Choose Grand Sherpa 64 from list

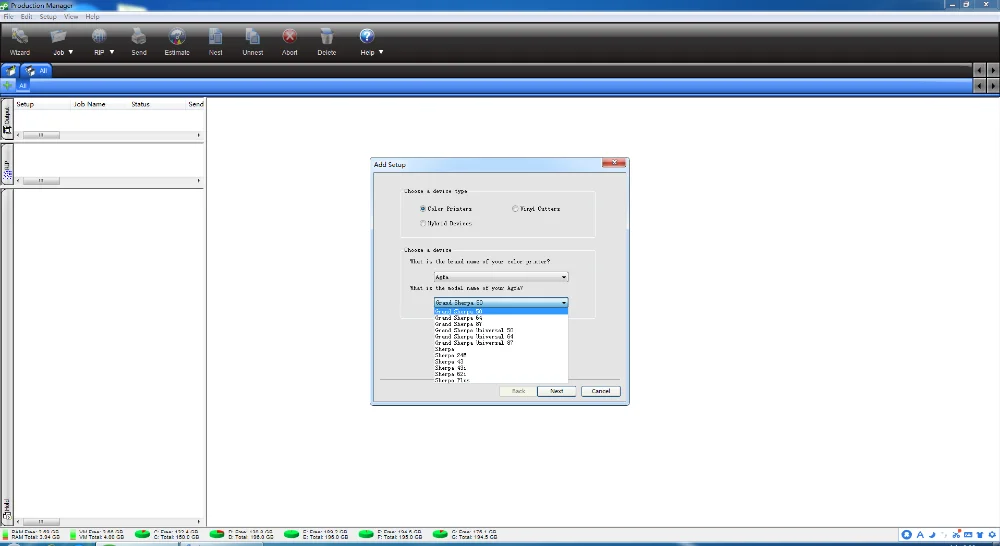click(501, 318)
